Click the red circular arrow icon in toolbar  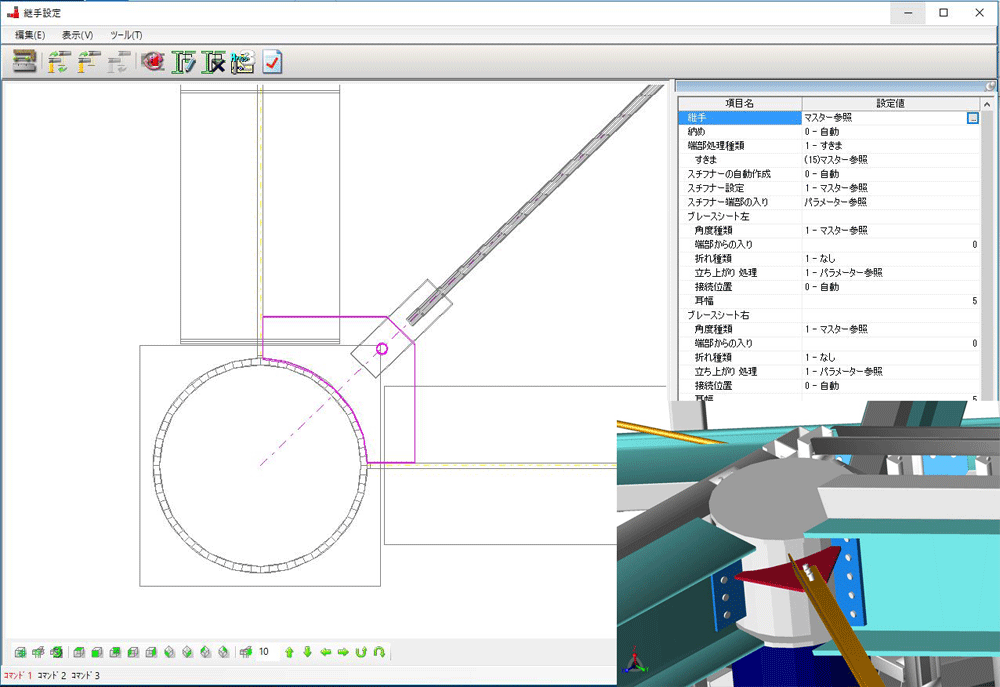152,63
